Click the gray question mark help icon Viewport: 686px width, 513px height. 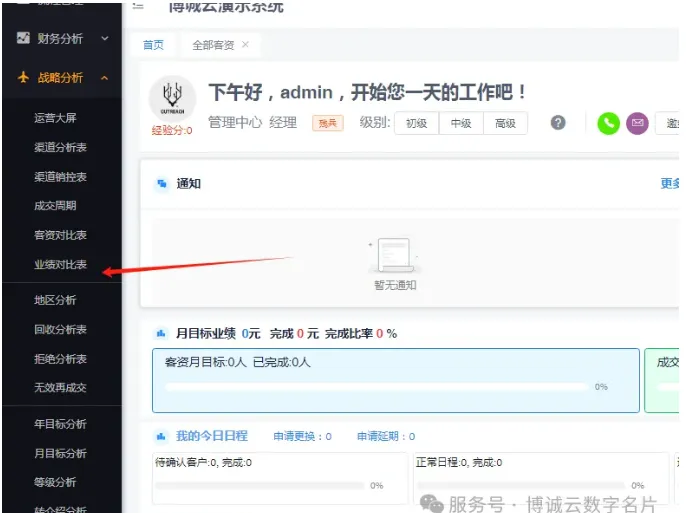pyautogui.click(x=558, y=122)
